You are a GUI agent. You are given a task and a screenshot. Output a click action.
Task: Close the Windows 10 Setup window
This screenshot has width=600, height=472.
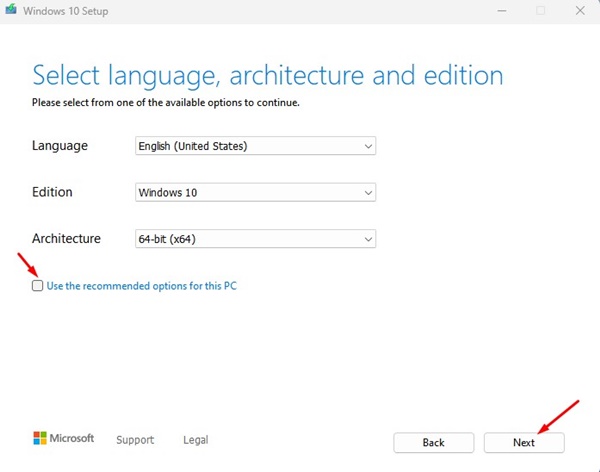click(580, 11)
